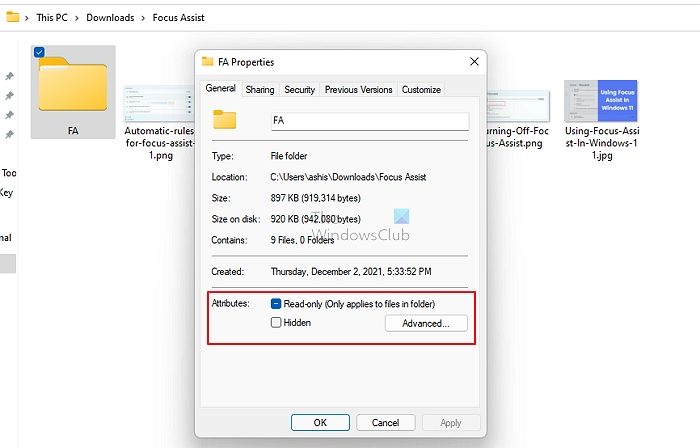This screenshot has height=448, width=700.
Task: Select the Using-Focus-Assist-In-Windows-11.jpg thumbnail
Action: click(x=601, y=101)
